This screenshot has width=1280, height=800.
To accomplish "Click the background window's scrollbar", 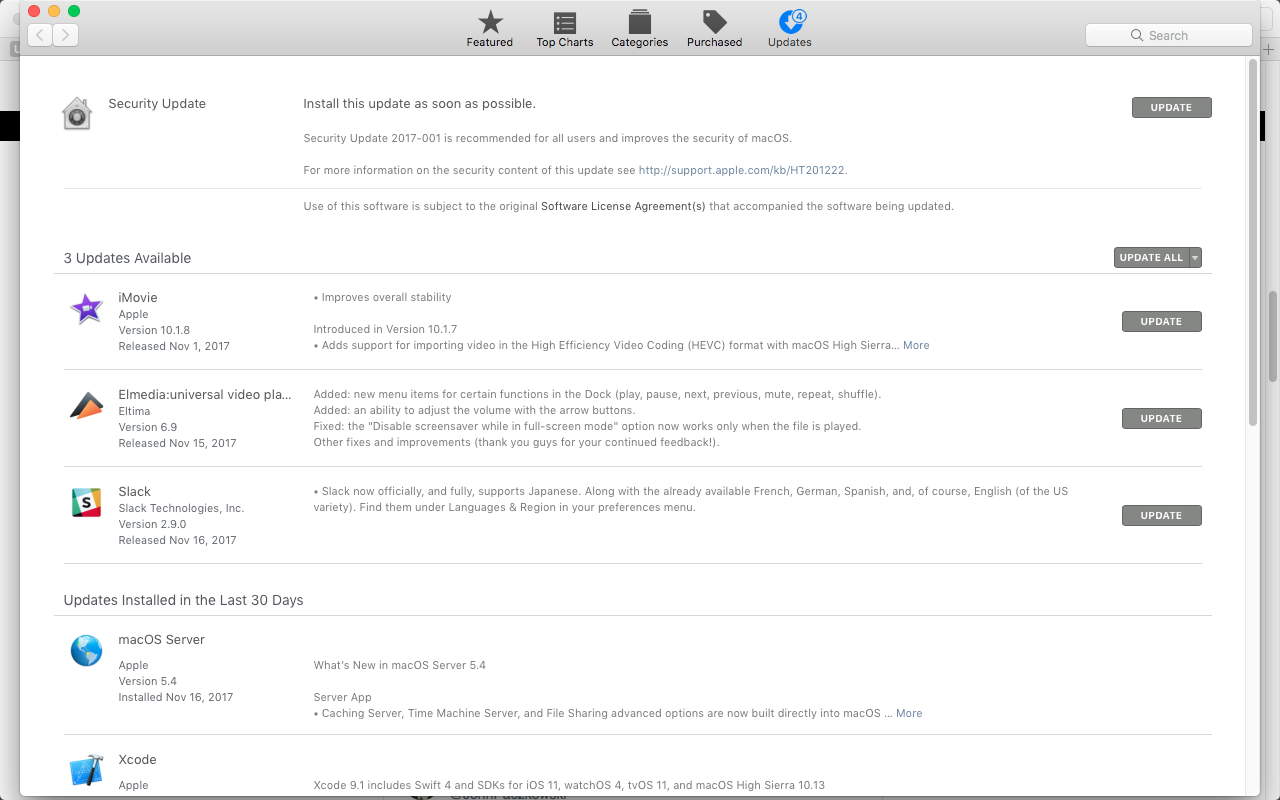I will click(x=1273, y=337).
